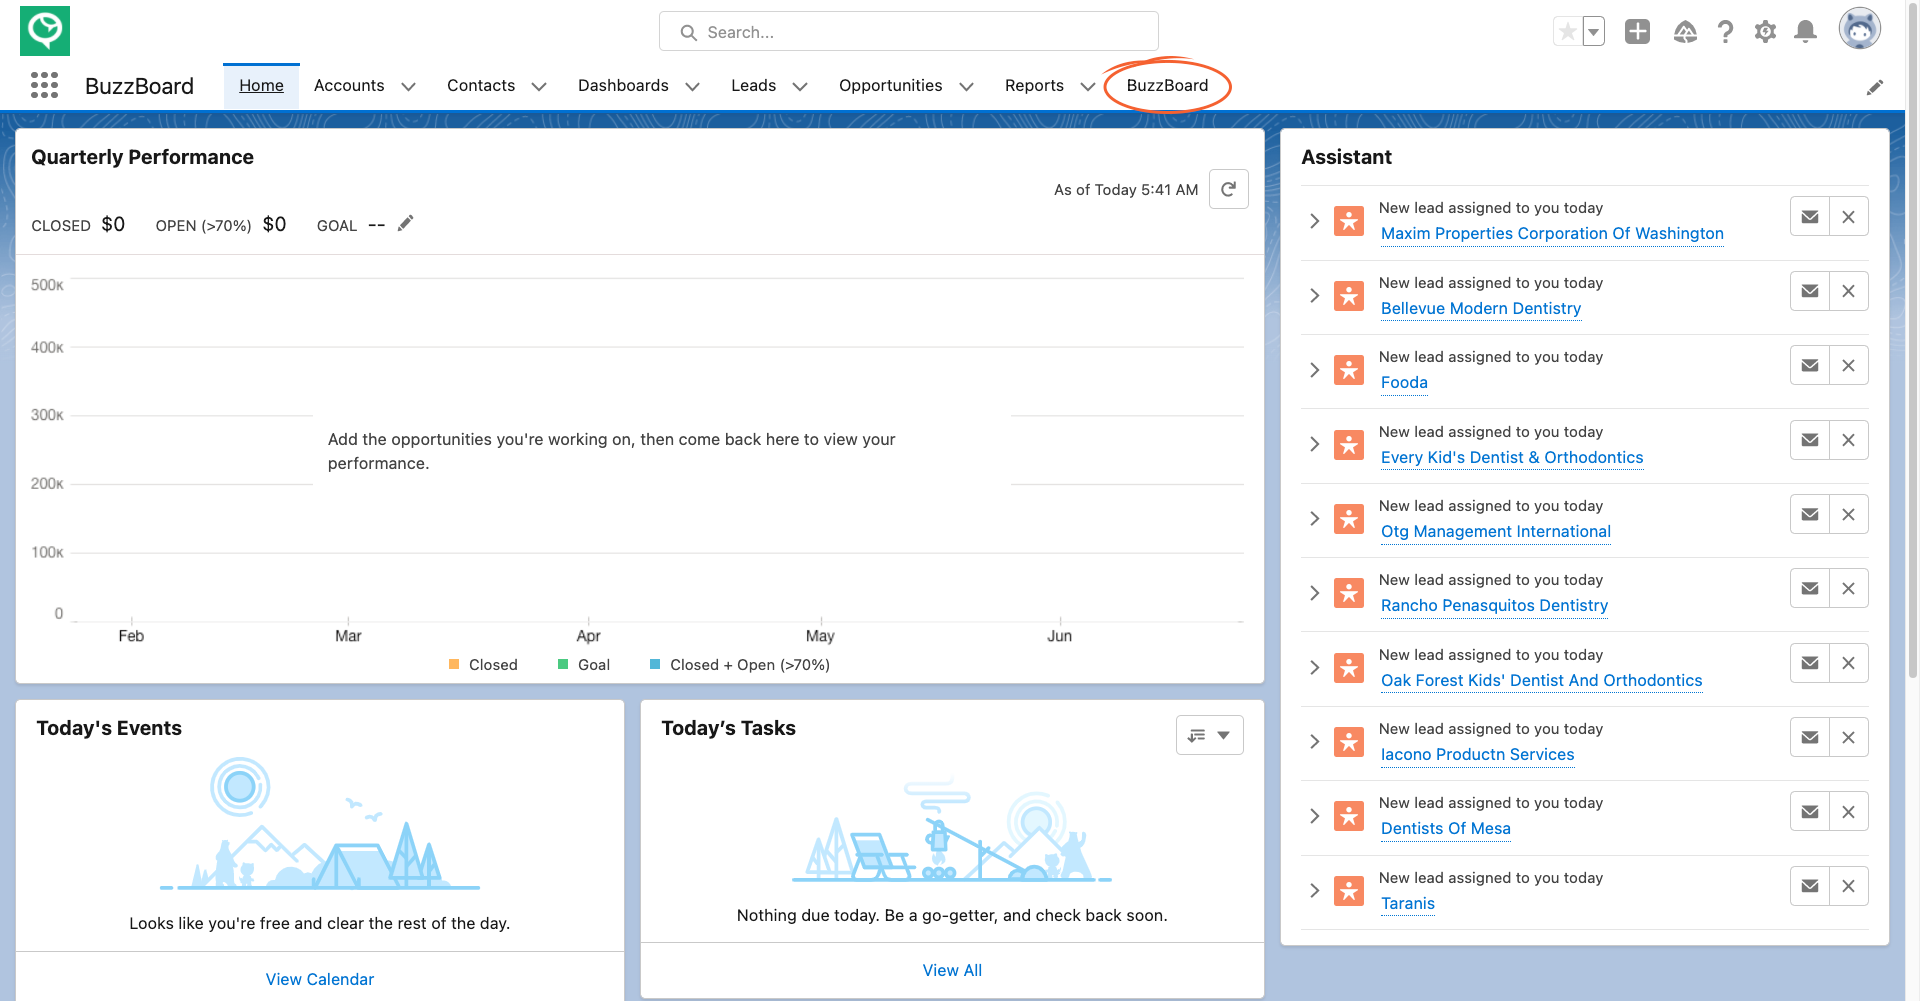Viewport: 1920px width, 1001px height.
Task: Open the Oak Forest Kids' Dentist link
Action: (1541, 680)
